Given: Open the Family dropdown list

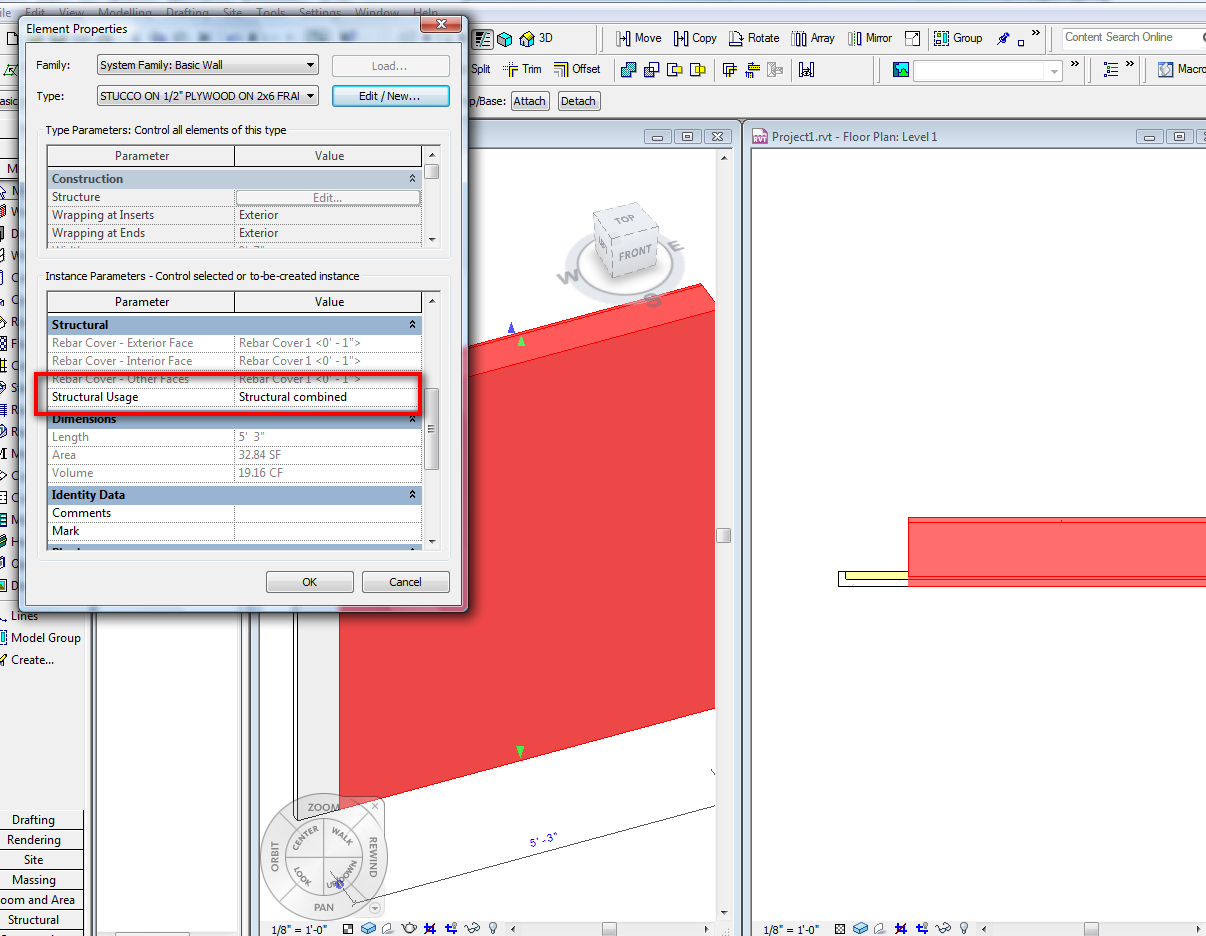Looking at the screenshot, I should 311,66.
